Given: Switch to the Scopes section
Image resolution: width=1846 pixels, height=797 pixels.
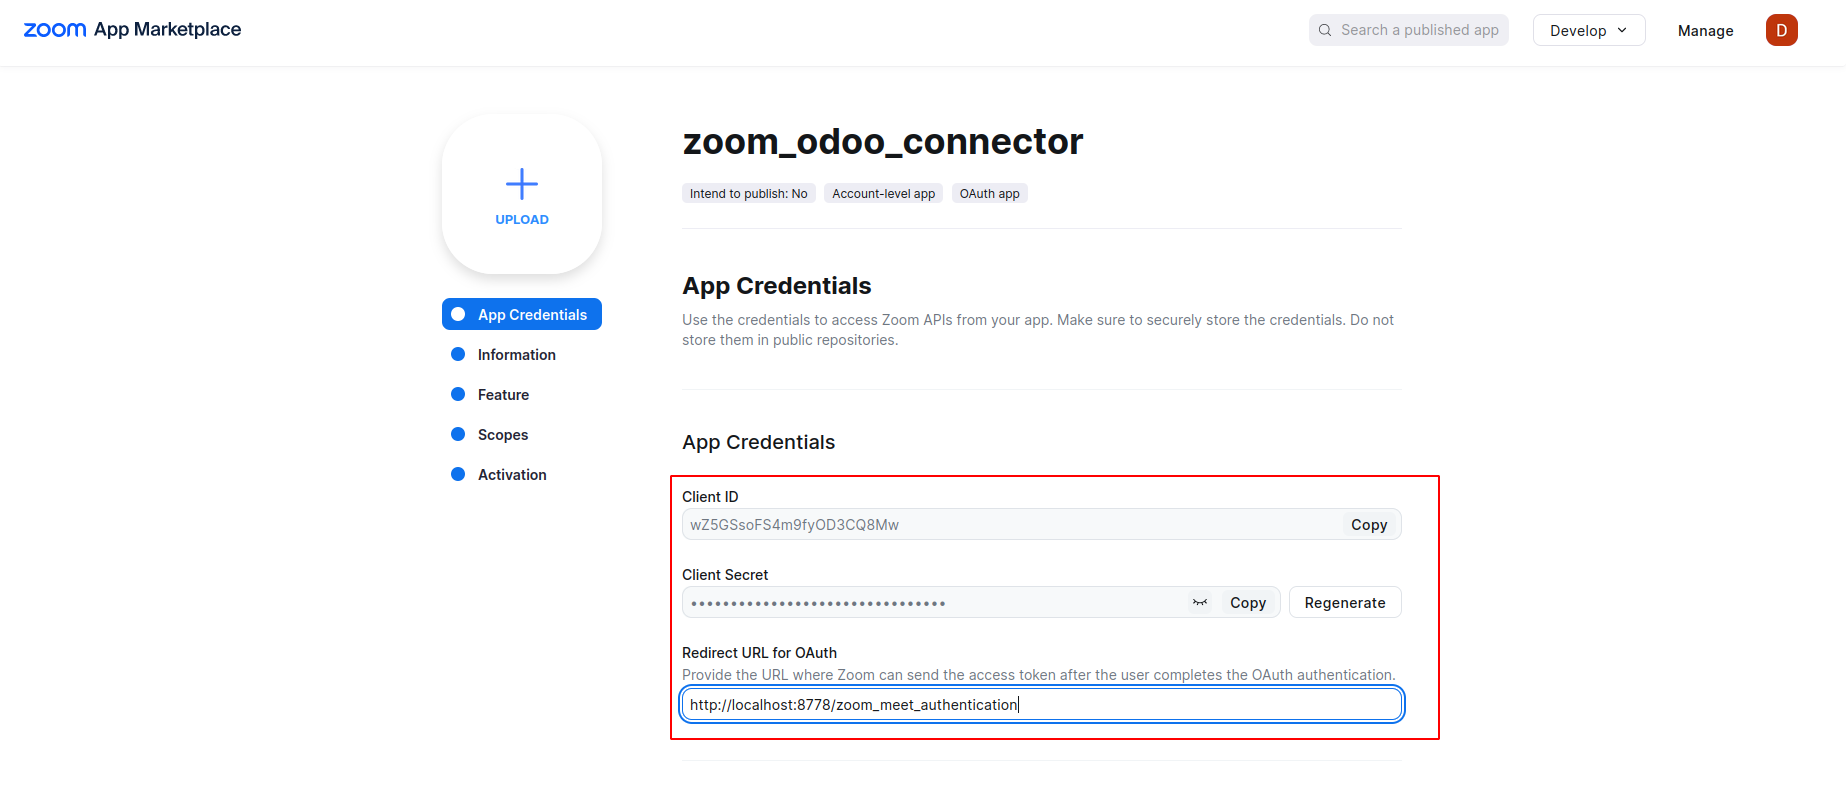Looking at the screenshot, I should coord(502,435).
